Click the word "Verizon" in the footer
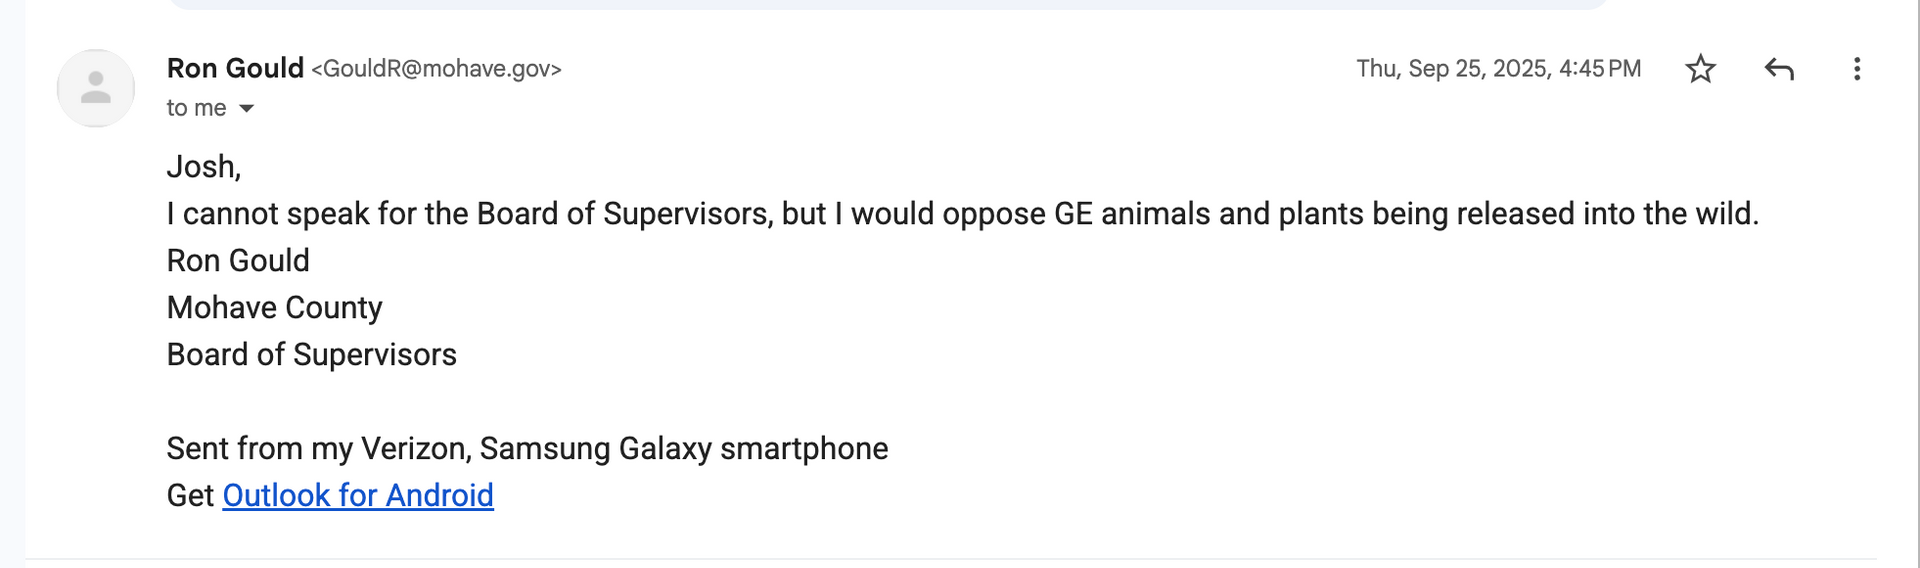The width and height of the screenshot is (1920, 568). [x=415, y=449]
